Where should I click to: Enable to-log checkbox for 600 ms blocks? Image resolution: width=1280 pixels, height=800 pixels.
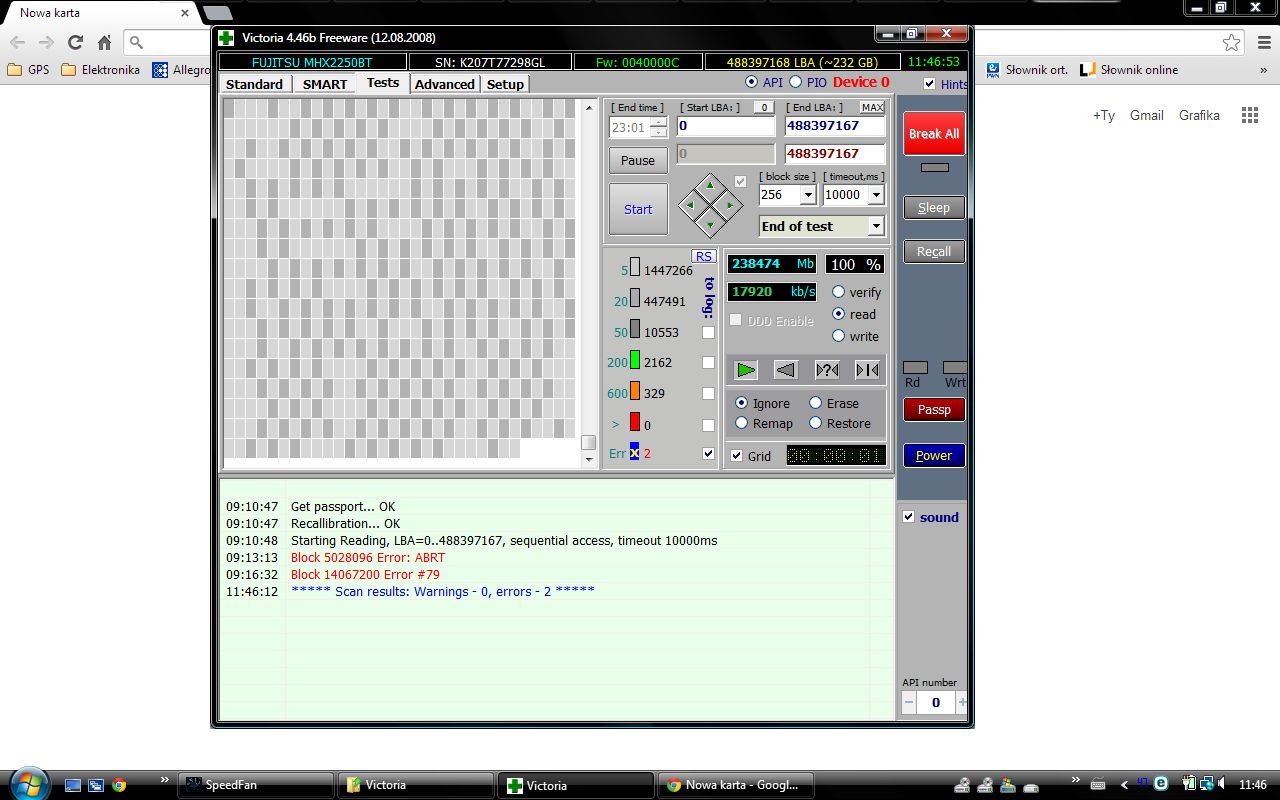tap(709, 393)
